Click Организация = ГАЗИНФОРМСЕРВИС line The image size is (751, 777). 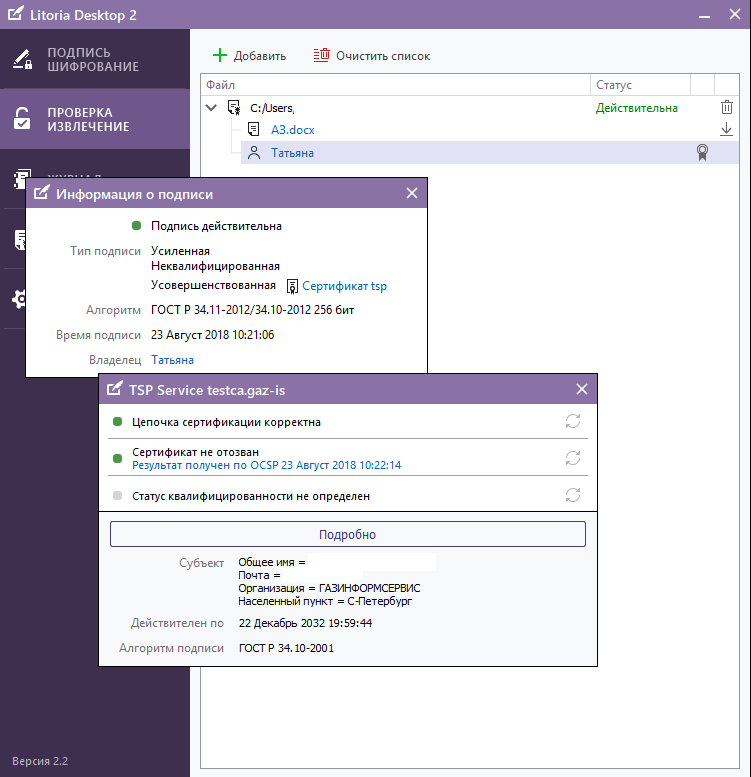(329, 588)
